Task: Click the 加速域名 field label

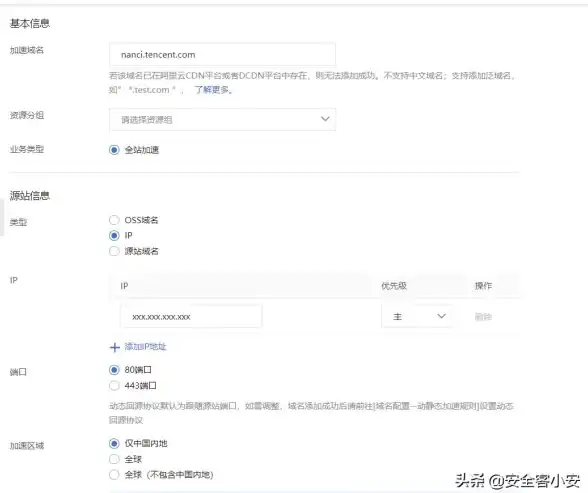Action: [27, 50]
